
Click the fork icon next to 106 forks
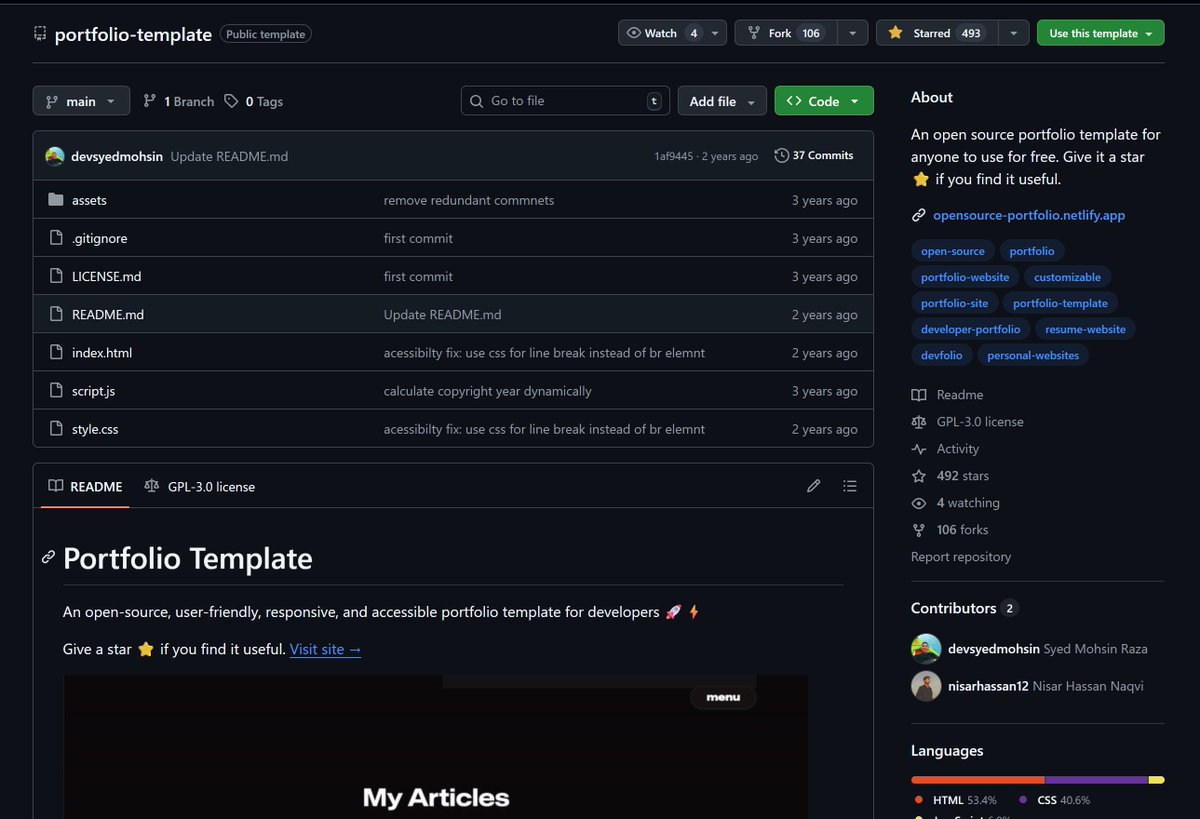tap(919, 530)
